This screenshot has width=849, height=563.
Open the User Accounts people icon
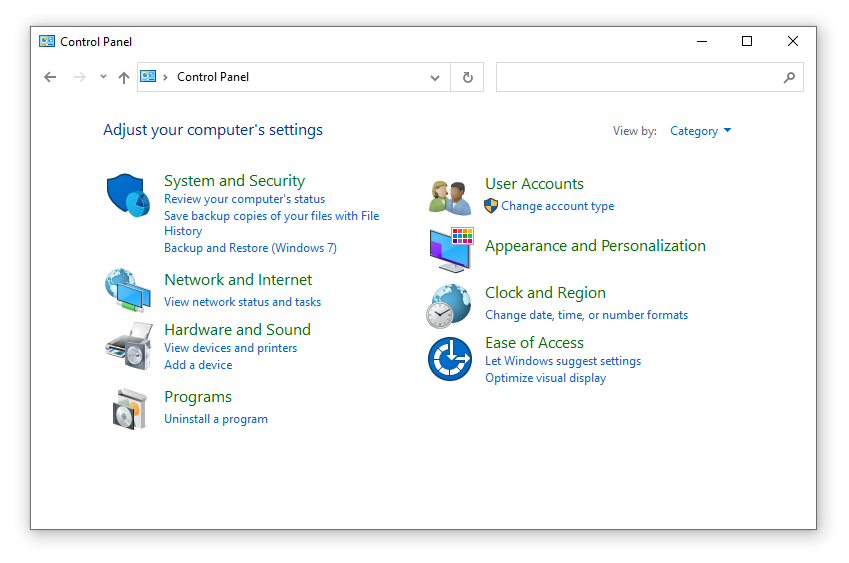pos(449,198)
